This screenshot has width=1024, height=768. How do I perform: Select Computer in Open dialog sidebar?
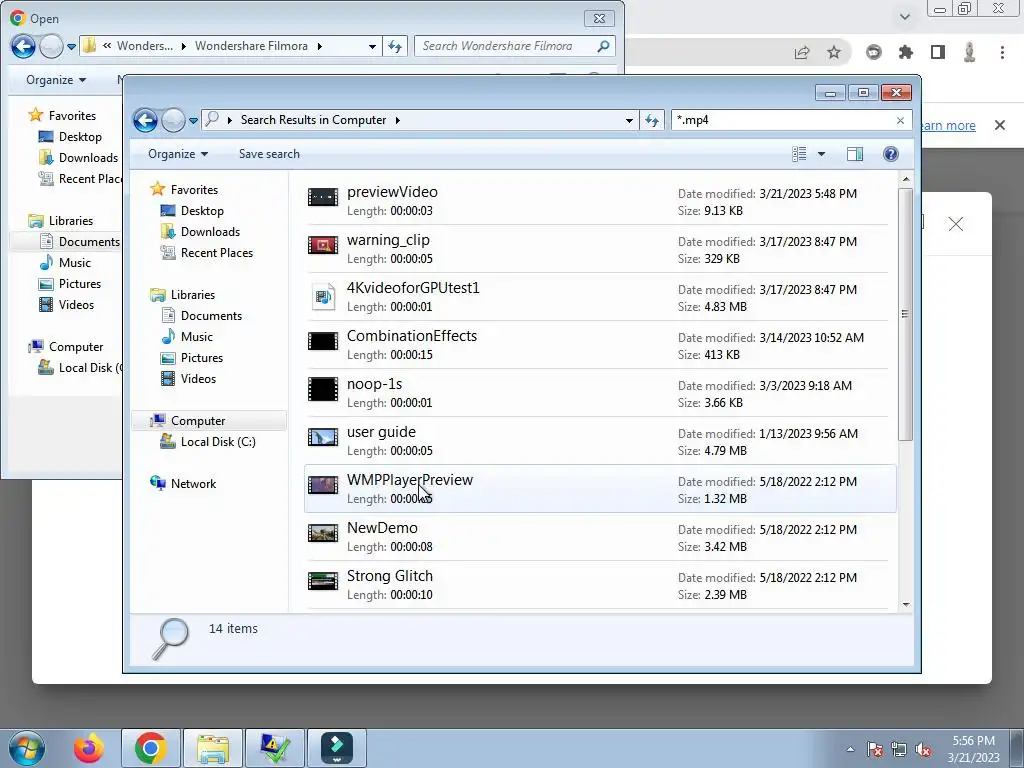tap(76, 347)
